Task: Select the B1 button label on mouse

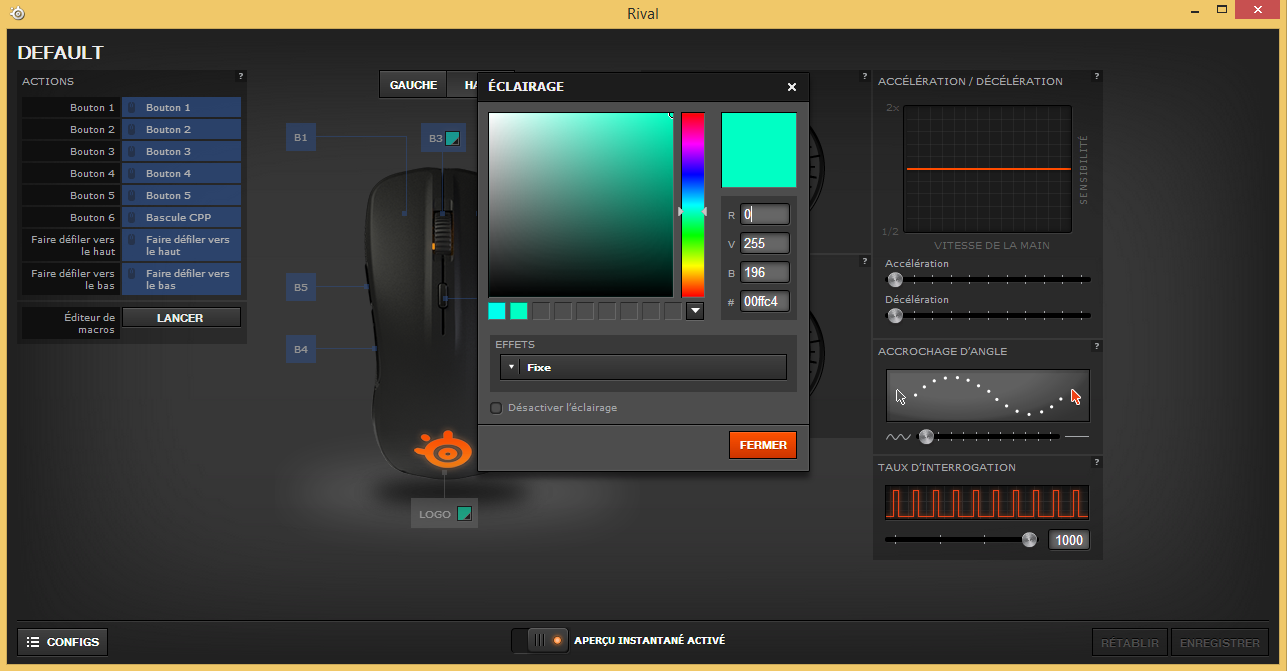Action: coord(301,137)
